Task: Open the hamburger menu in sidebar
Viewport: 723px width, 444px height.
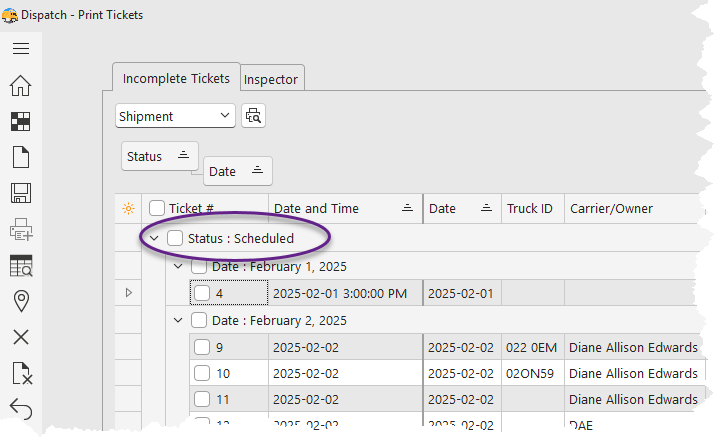Action: tap(20, 48)
